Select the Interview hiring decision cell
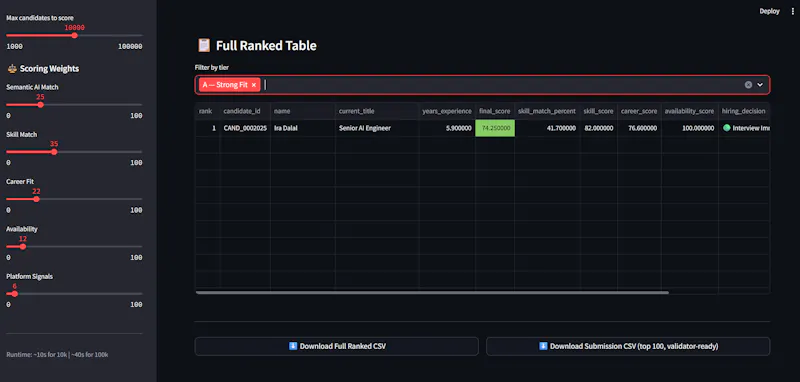The width and height of the screenshot is (800, 382). 744,129
